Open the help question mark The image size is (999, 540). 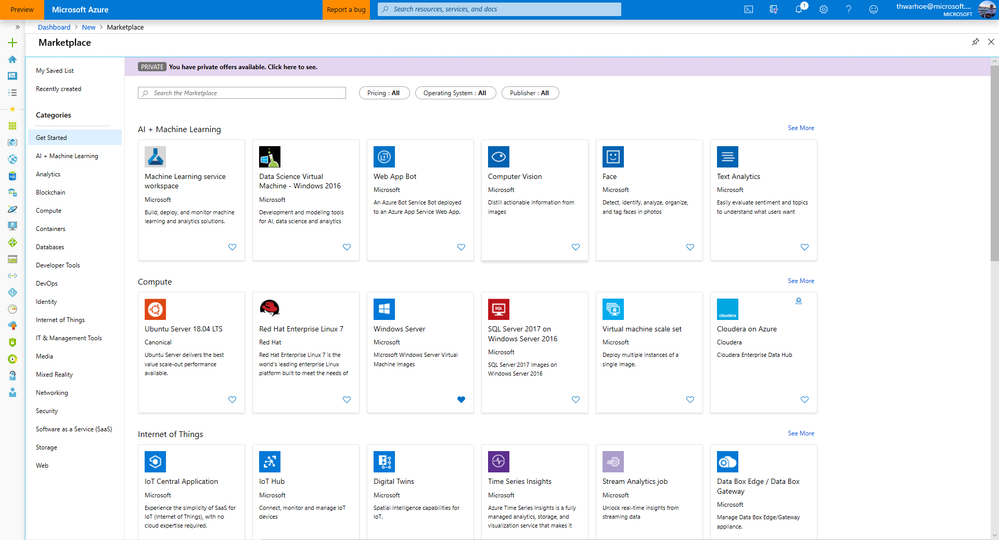coord(848,10)
